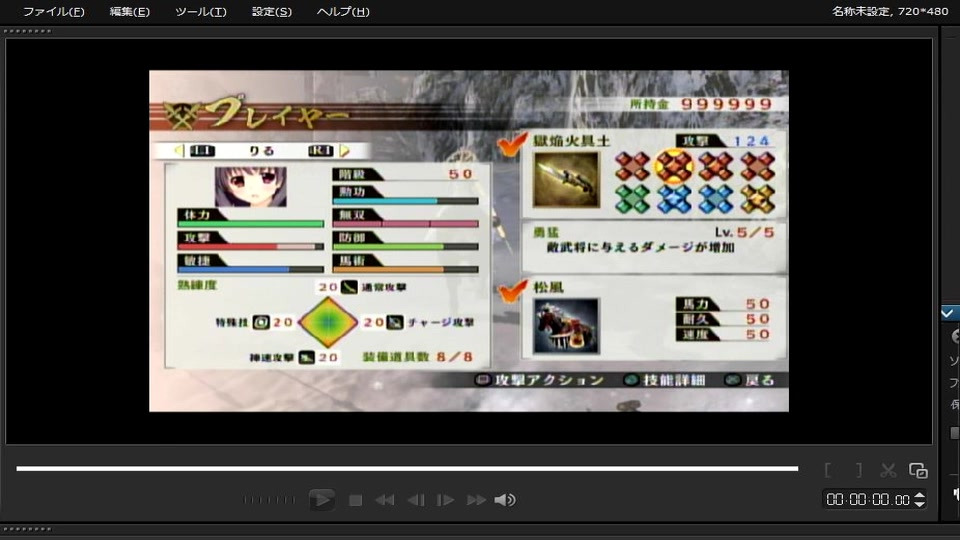The height and width of the screenshot is (540, 960).
Task: Open the 設定(S) menu
Action: 272,12
